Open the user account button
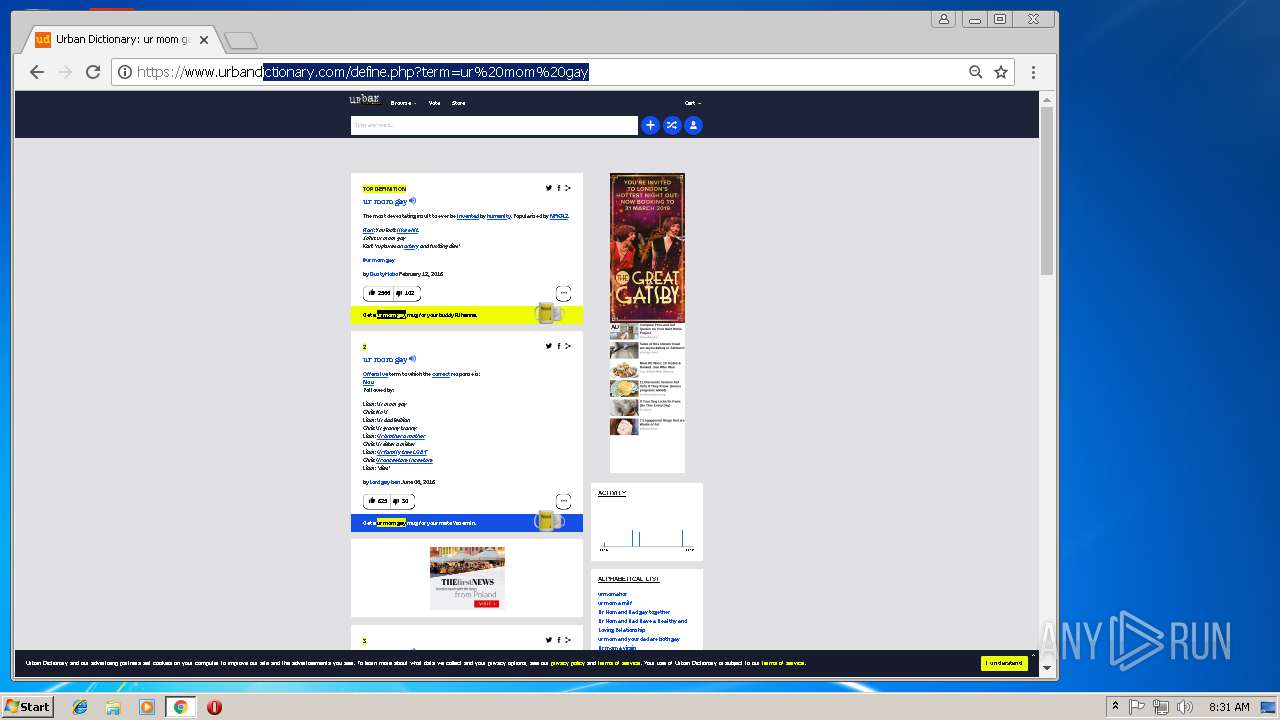This screenshot has width=1280, height=720. pyautogui.click(x=693, y=125)
